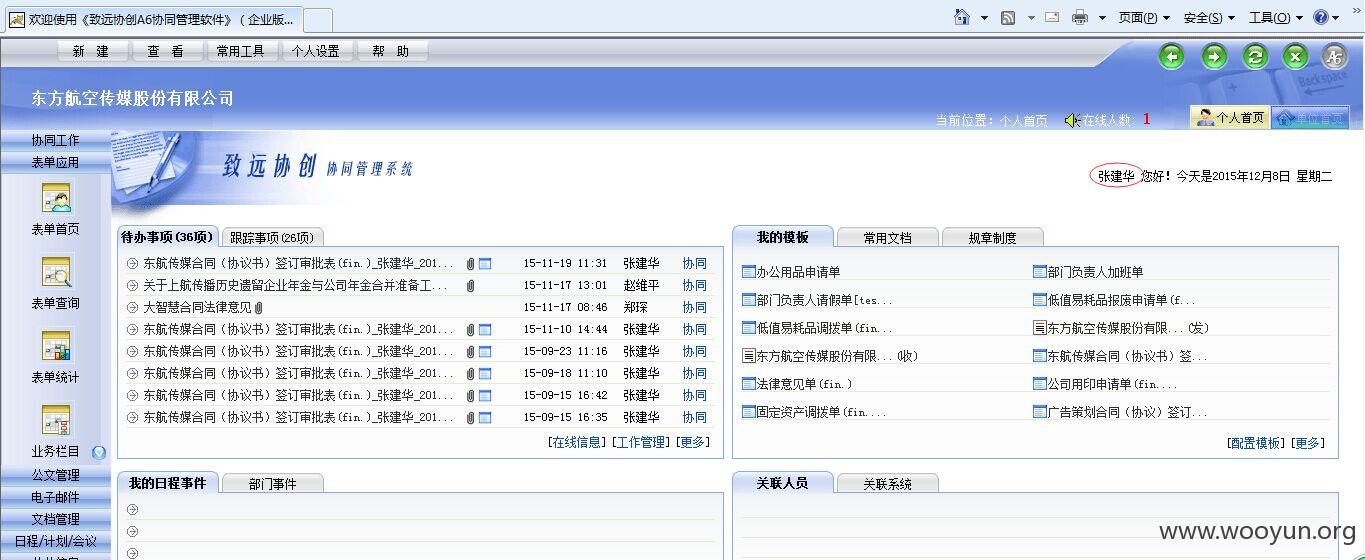Open the 查看 menu

166,51
